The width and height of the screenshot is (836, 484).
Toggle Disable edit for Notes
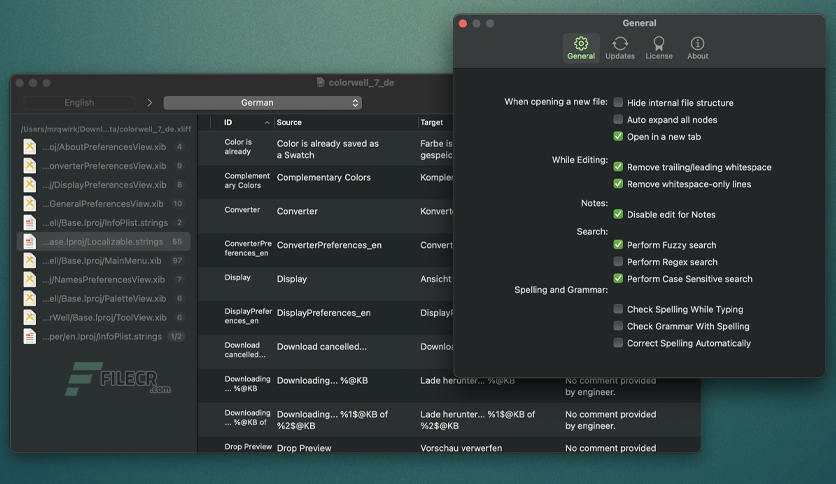point(618,214)
